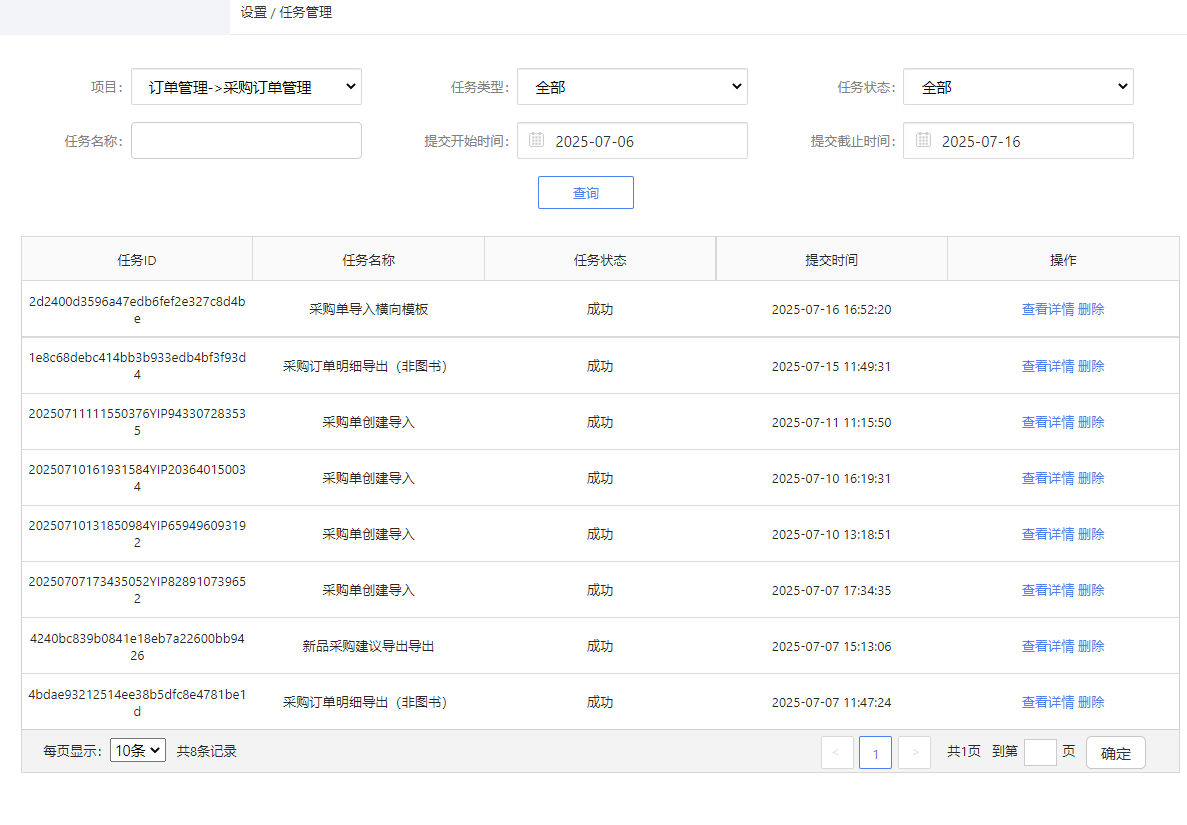Image resolution: width=1187 pixels, height=825 pixels.
Task: Click the 提交时间 column header
Action: (x=831, y=260)
